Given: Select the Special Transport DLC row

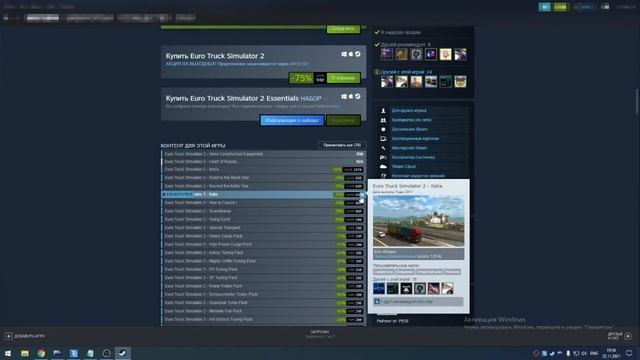Looking at the screenshot, I should click(x=264, y=228).
